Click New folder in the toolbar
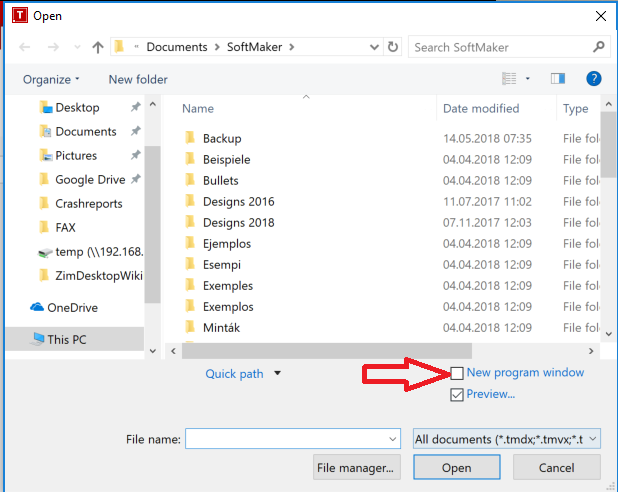The height and width of the screenshot is (492, 618). (x=136, y=79)
